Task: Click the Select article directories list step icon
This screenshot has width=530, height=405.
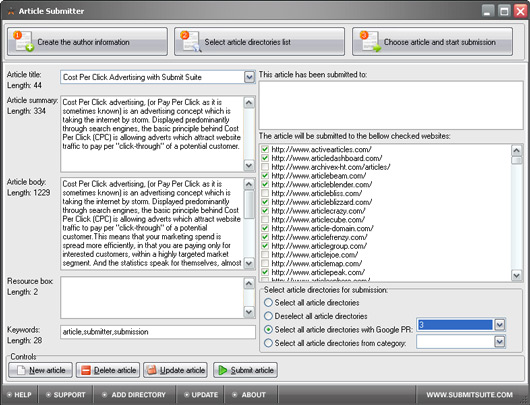Action: point(191,41)
